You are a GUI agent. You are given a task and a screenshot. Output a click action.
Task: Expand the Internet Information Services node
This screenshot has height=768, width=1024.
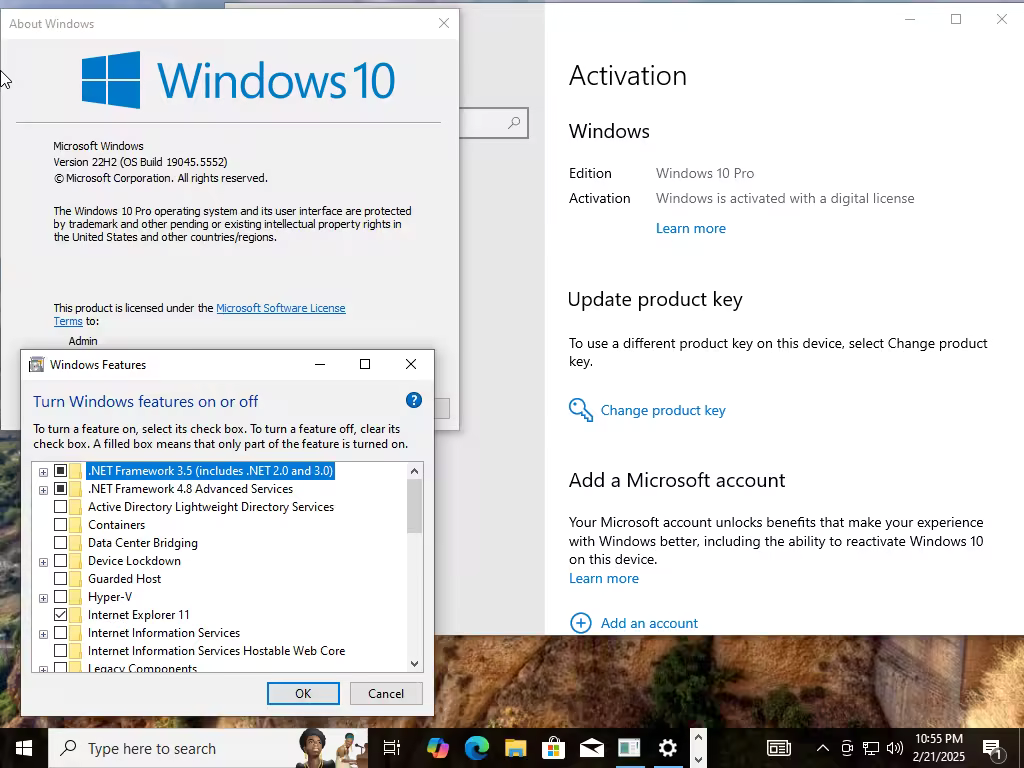point(44,633)
